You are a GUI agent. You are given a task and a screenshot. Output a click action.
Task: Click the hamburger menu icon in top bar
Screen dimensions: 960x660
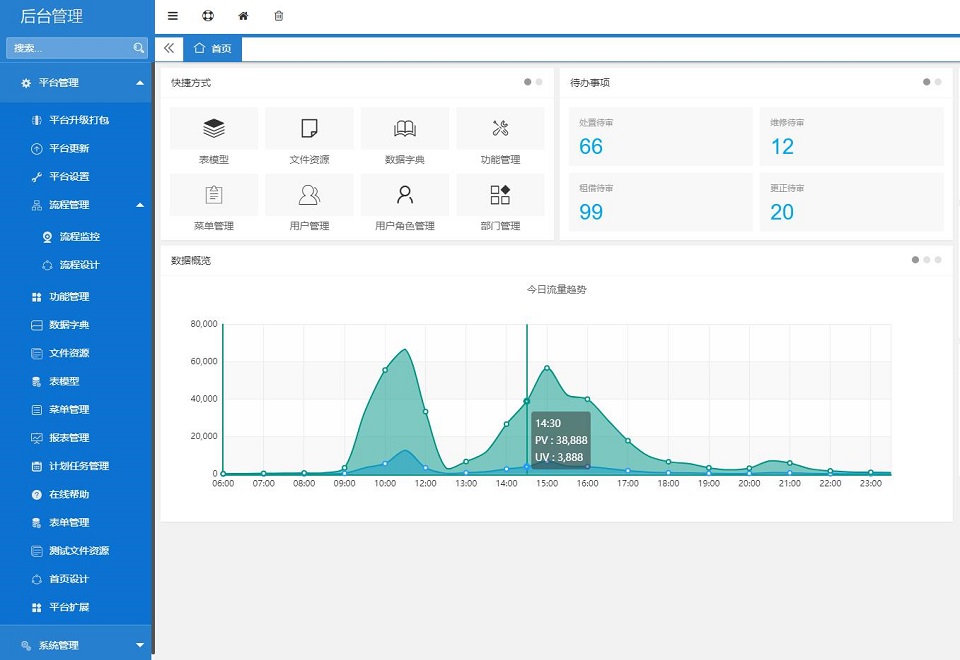pyautogui.click(x=173, y=16)
